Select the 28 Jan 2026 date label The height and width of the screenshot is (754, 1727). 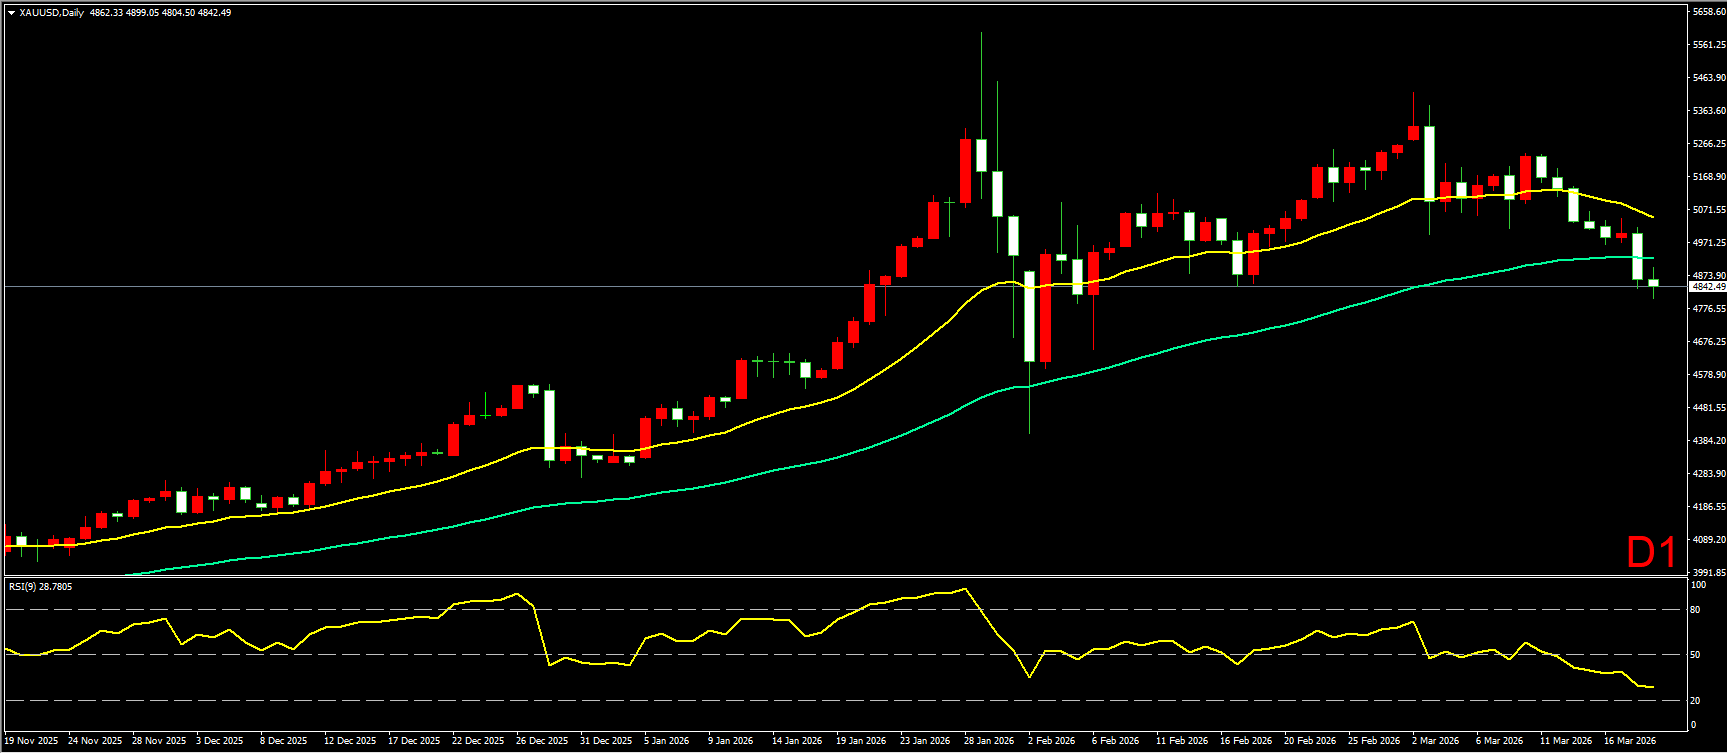pyautogui.click(x=989, y=741)
